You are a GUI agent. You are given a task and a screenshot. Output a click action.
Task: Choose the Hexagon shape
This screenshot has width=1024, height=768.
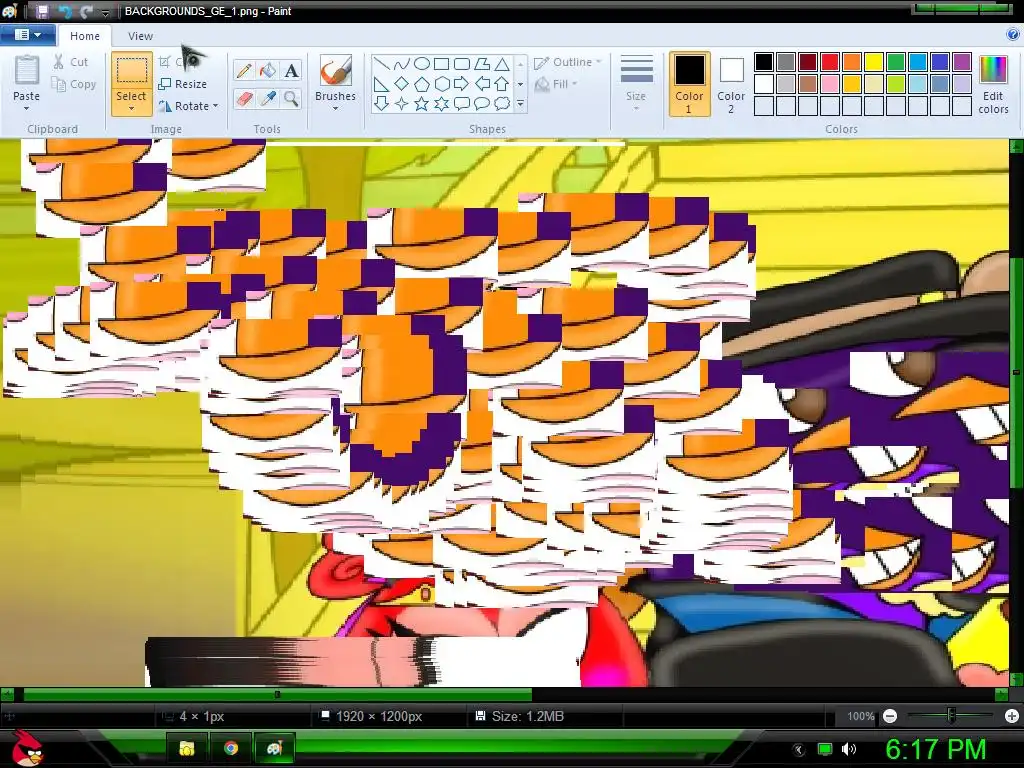442,84
